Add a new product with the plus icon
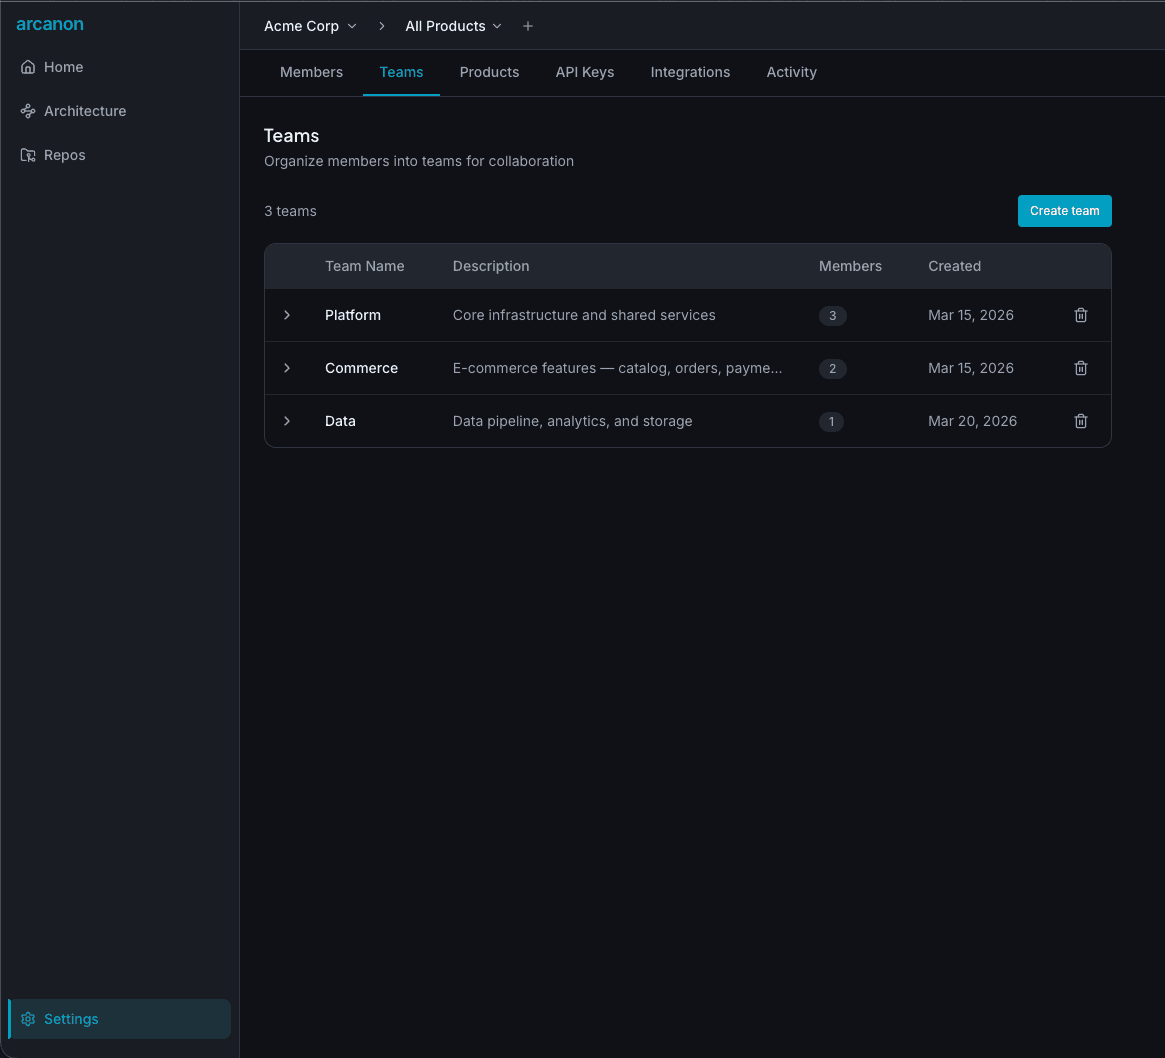This screenshot has width=1165, height=1058. [x=527, y=26]
